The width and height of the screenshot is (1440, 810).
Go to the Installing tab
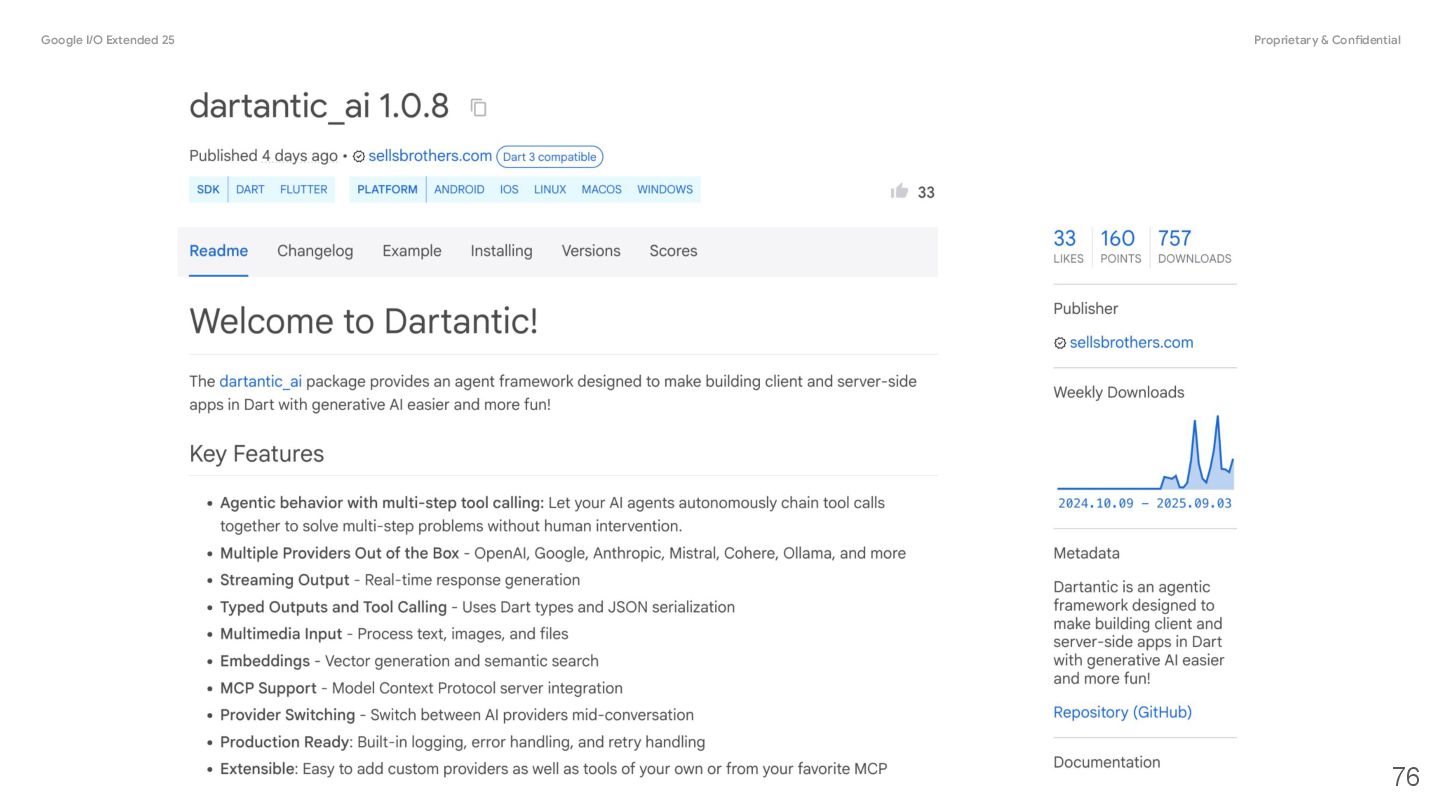tap(501, 251)
